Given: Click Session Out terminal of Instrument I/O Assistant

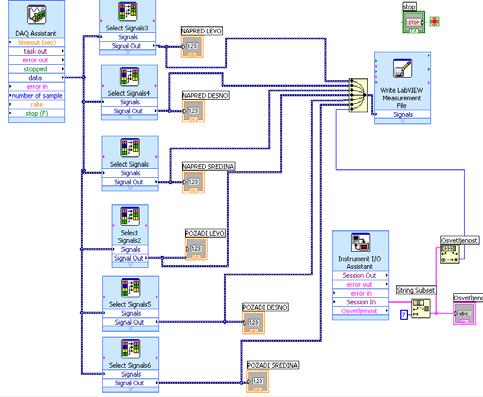Looking at the screenshot, I should pos(360,276).
